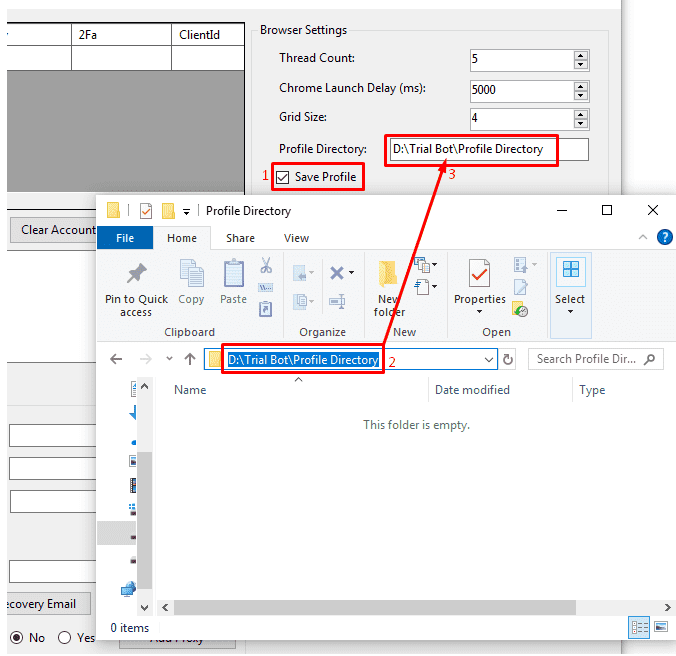Open the Recent locations dropdown arrow
Viewport: 676px width, 656px height.
tap(169, 359)
